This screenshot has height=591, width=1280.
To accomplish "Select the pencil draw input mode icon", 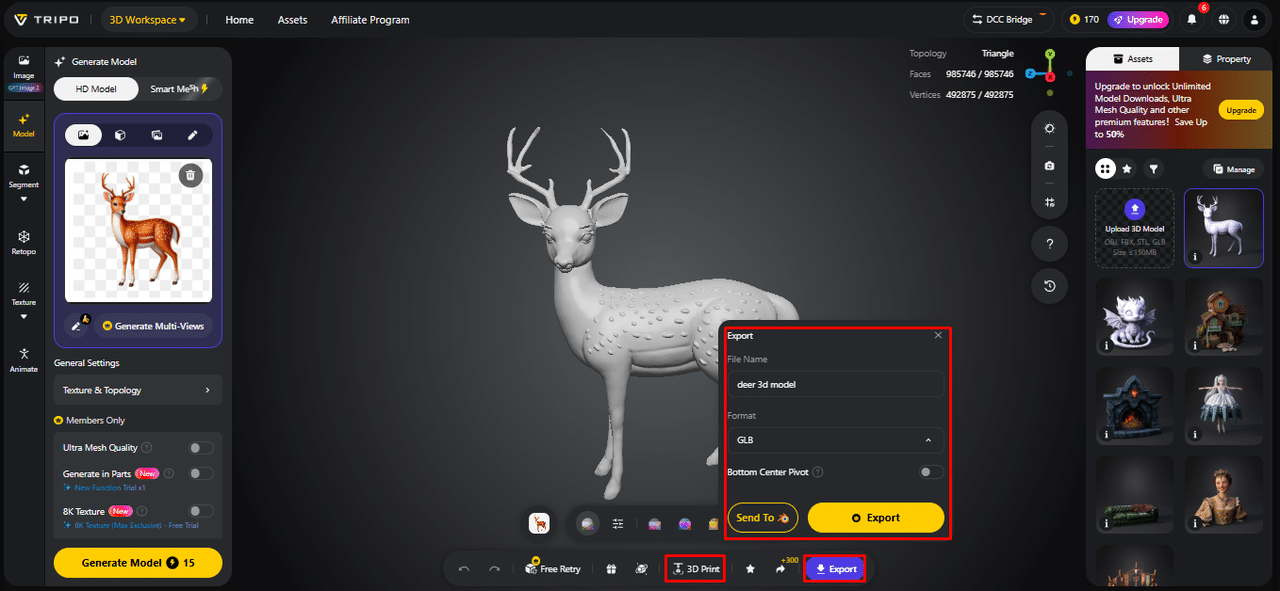I will click(x=193, y=135).
